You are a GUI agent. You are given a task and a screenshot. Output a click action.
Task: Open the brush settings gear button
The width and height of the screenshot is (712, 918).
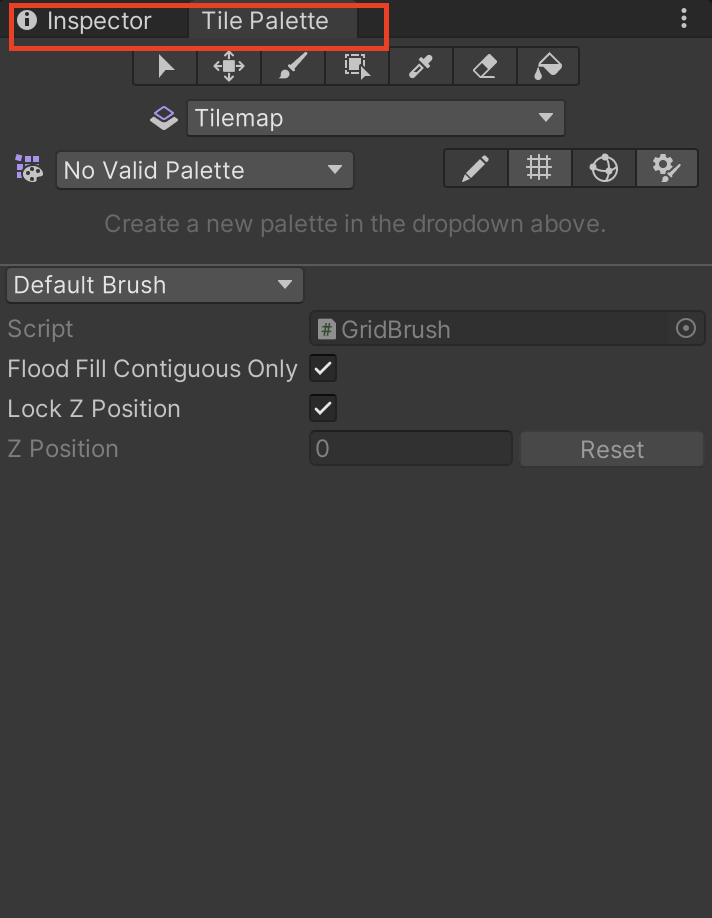666,169
